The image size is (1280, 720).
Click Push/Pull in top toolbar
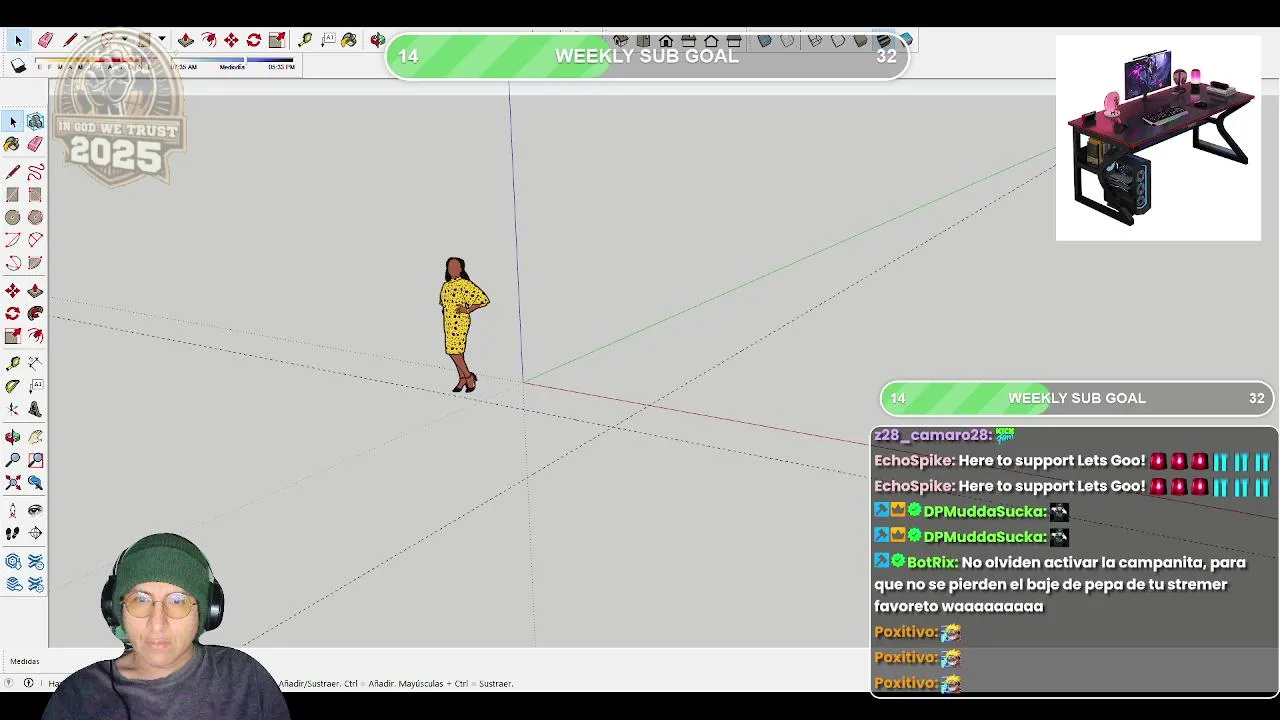click(x=186, y=40)
